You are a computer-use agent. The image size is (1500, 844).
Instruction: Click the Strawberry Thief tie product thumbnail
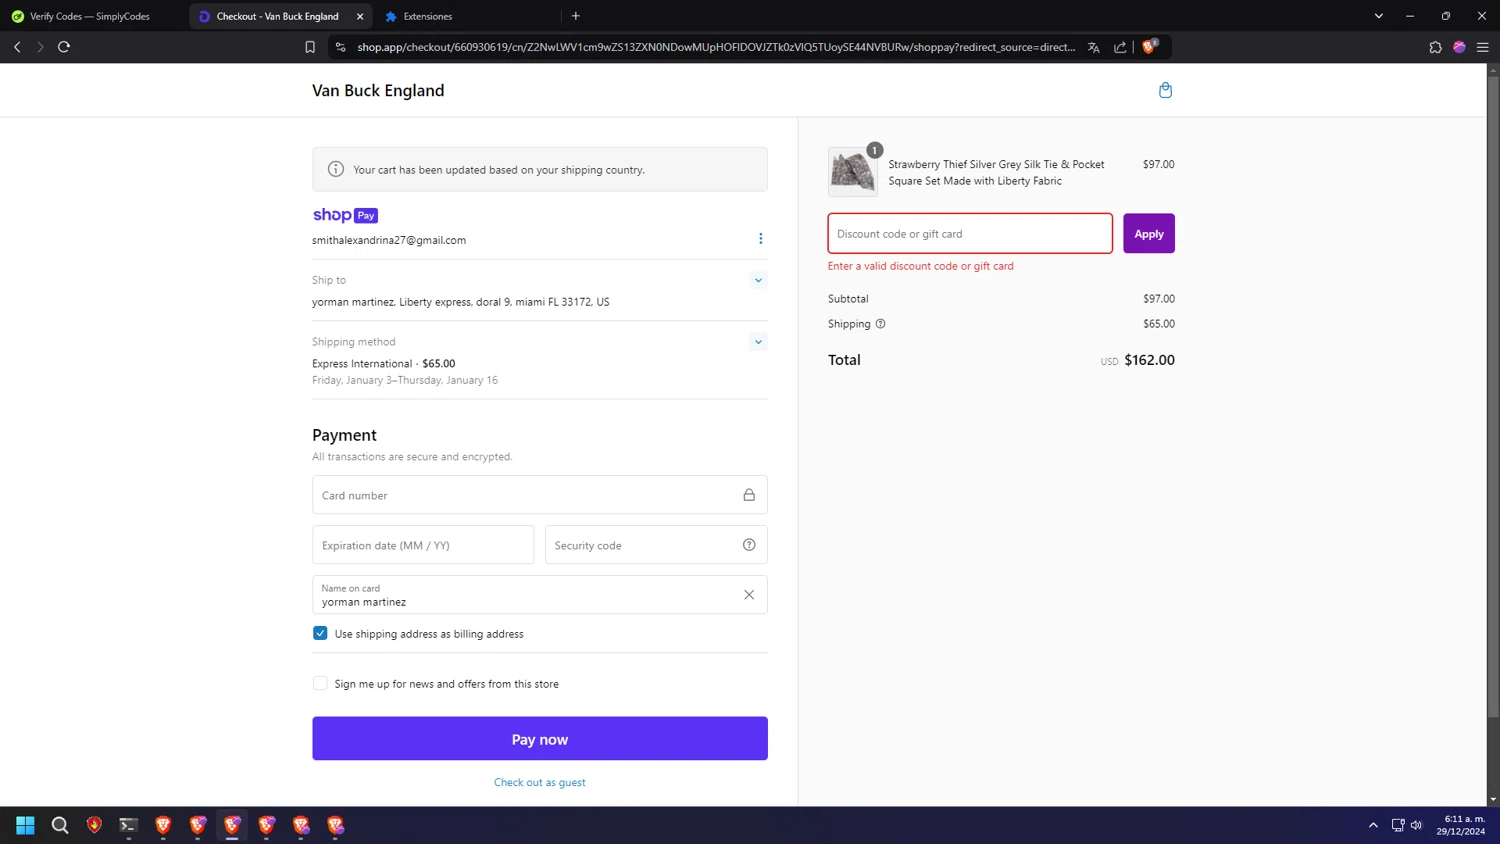852,172
